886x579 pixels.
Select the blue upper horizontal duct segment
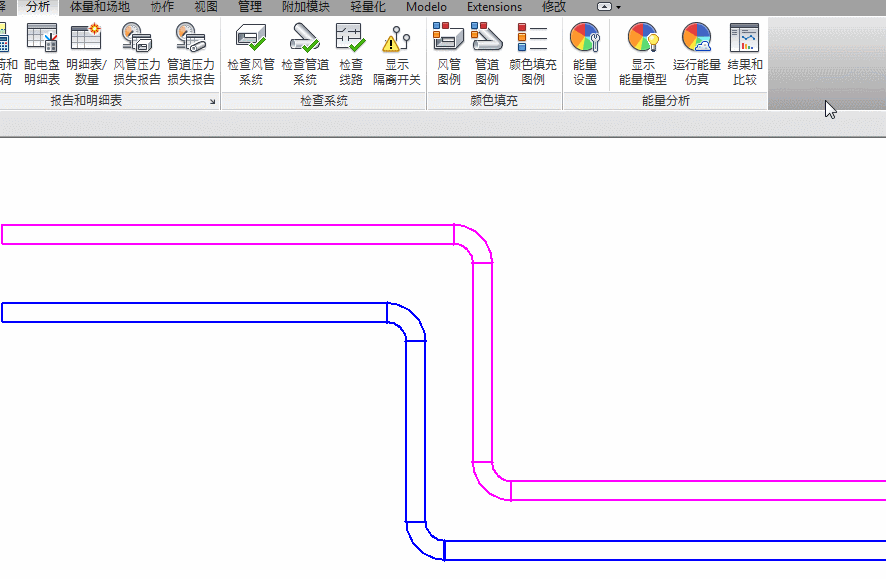[194, 312]
